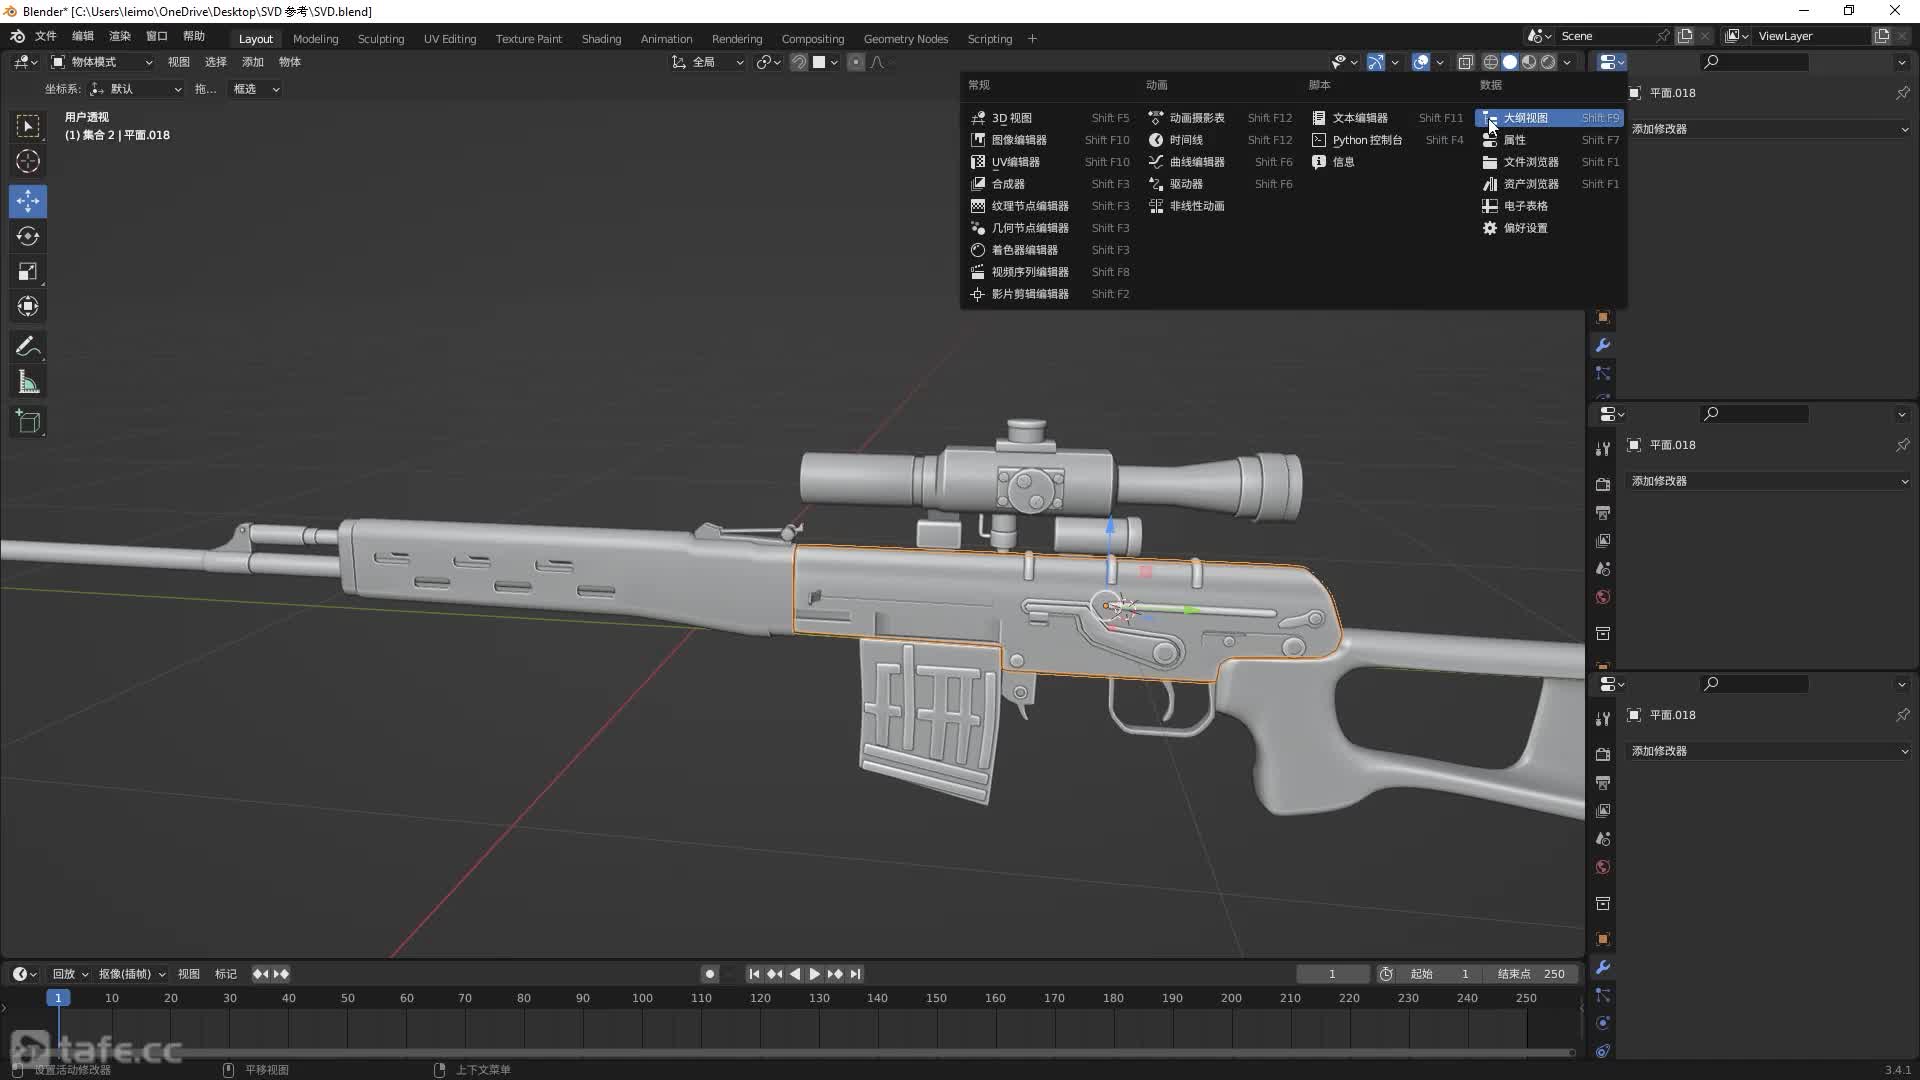The height and width of the screenshot is (1080, 1920).
Task: Click middle properties panel search field
Action: (1754, 413)
